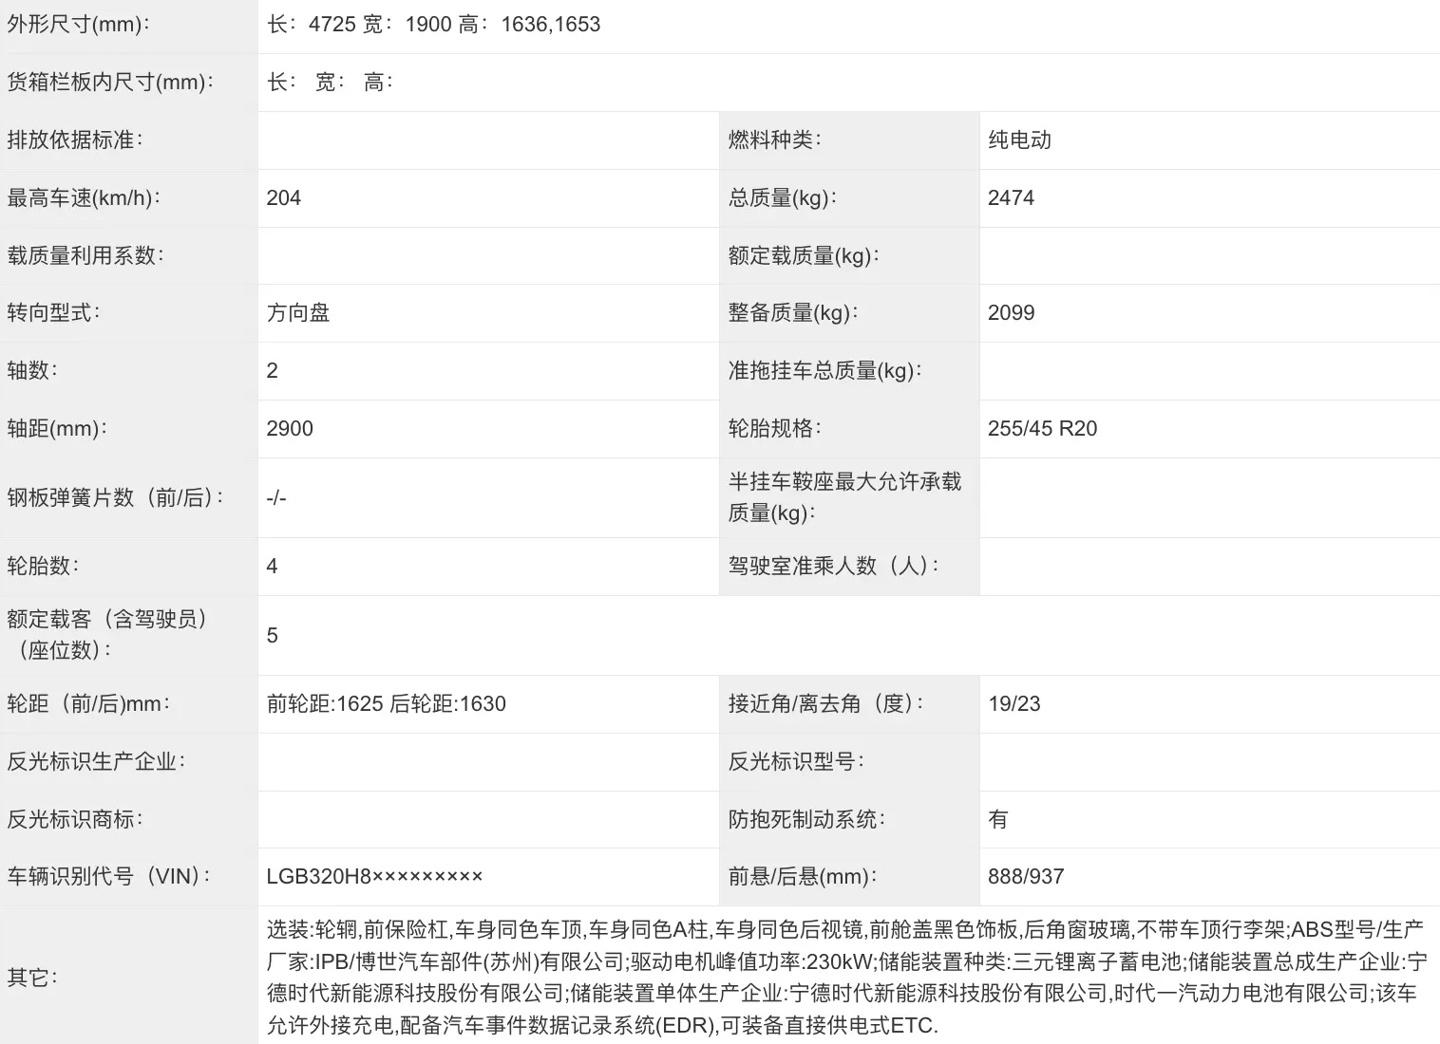The width and height of the screenshot is (1440, 1044).
Task: Click the 额定载质量(kg) label
Action: pyautogui.click(x=804, y=256)
